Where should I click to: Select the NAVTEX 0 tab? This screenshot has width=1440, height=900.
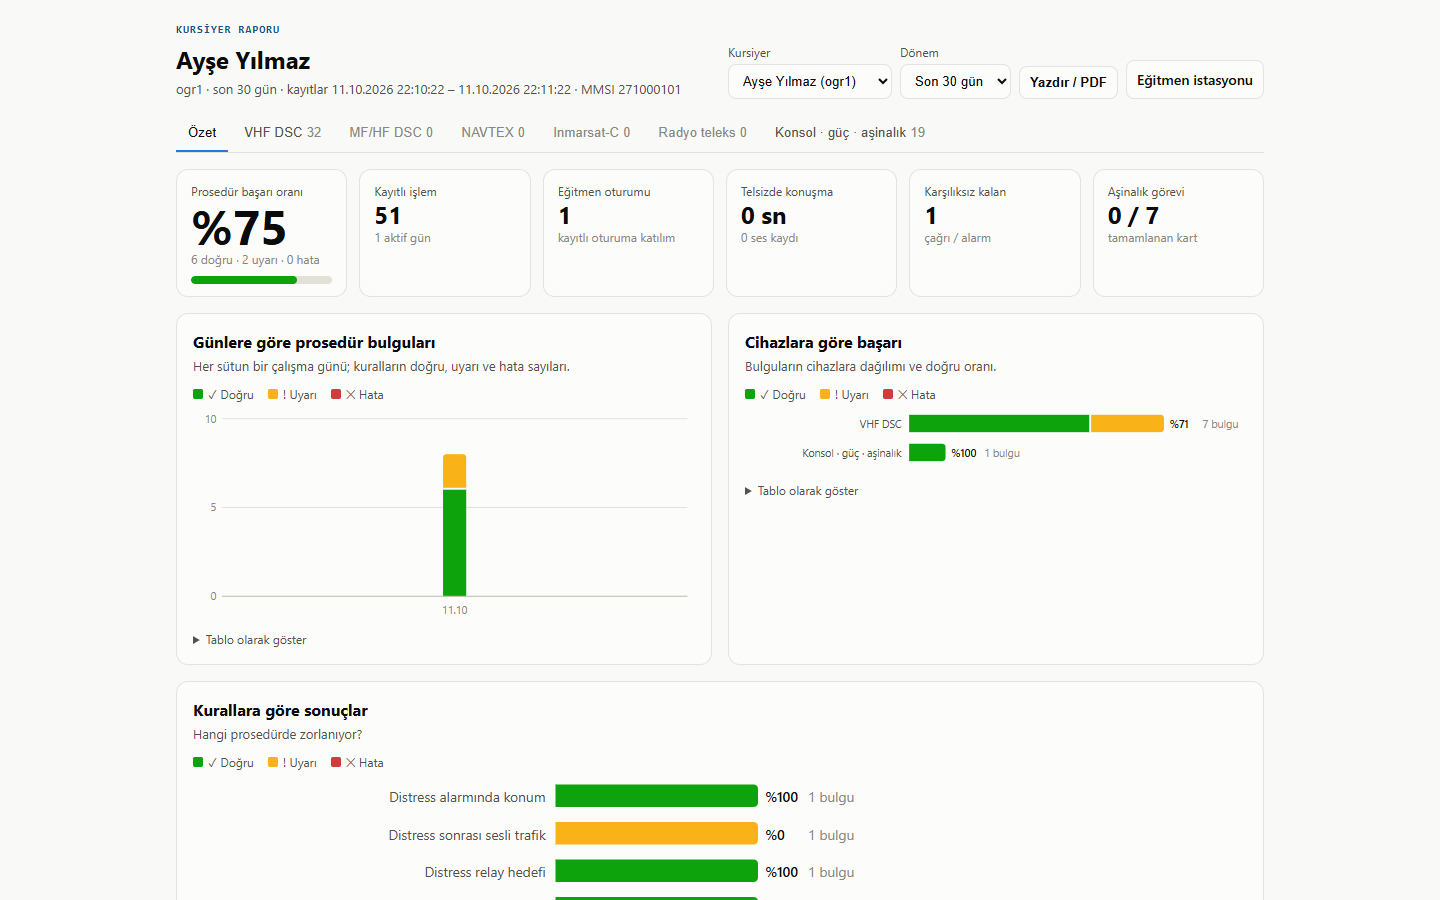[493, 132]
